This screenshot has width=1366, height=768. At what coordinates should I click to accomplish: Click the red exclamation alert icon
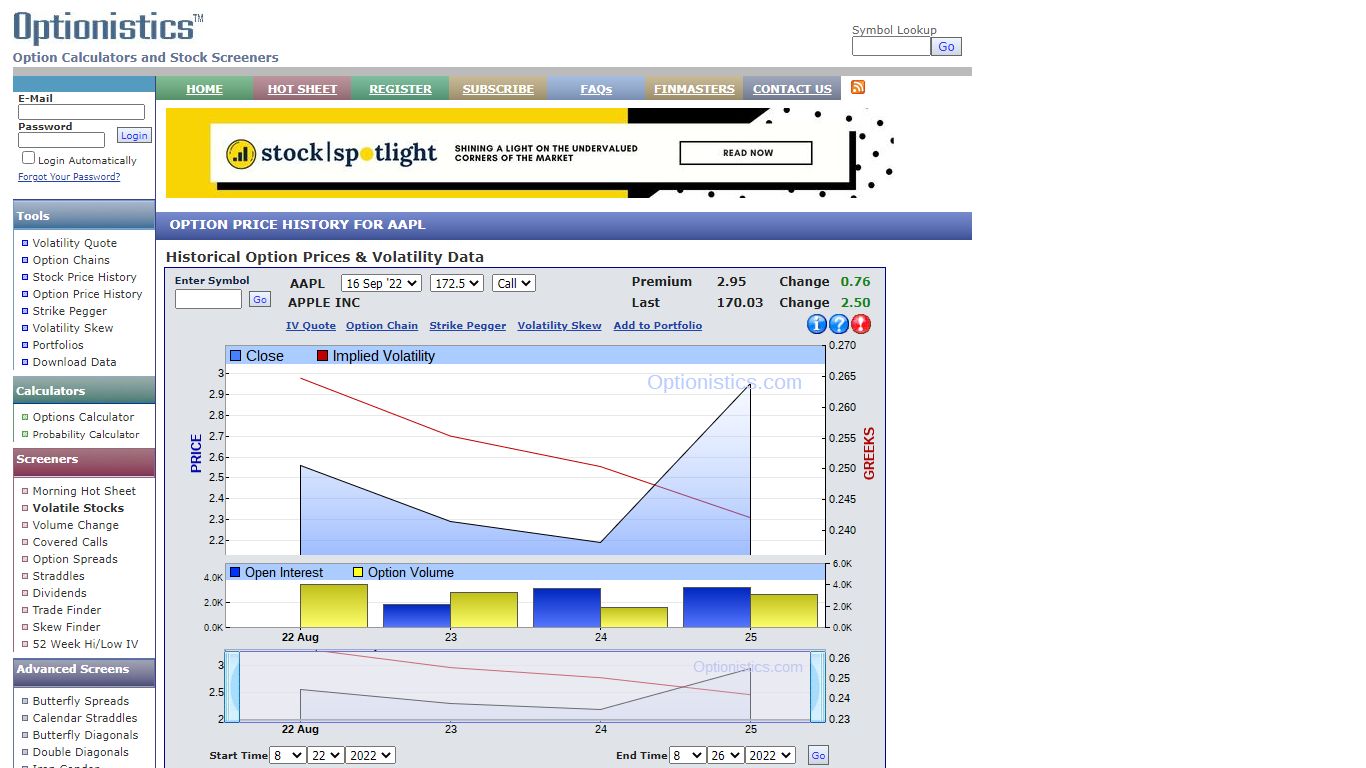(861, 324)
